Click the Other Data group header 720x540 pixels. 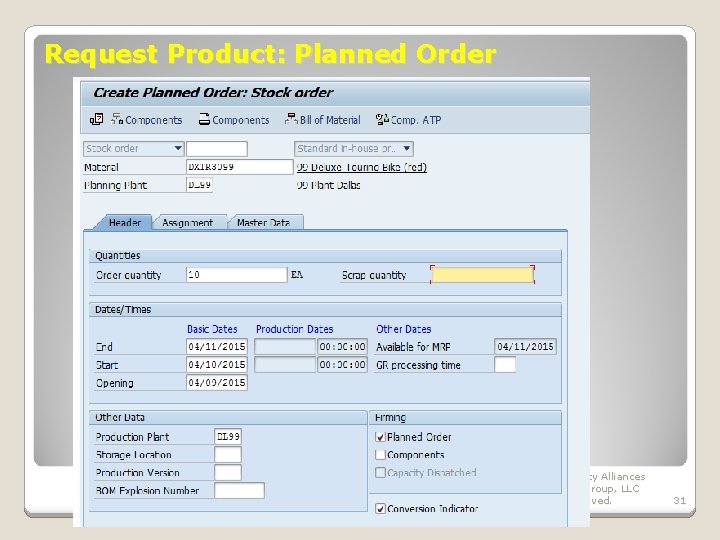coord(228,417)
